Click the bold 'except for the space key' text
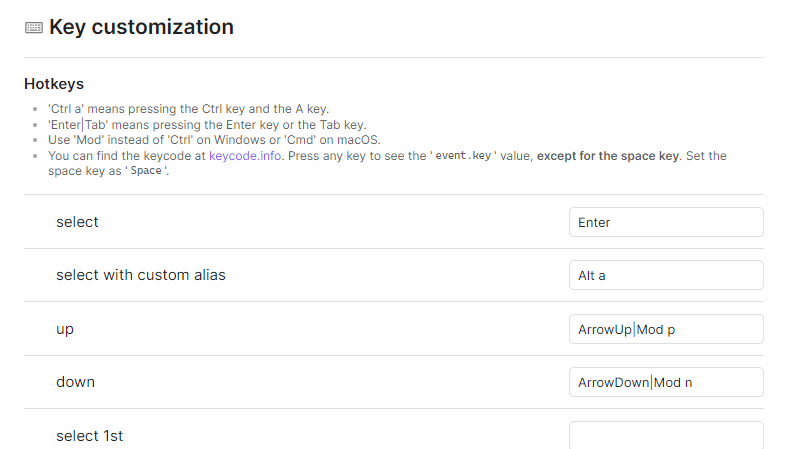 [x=609, y=156]
